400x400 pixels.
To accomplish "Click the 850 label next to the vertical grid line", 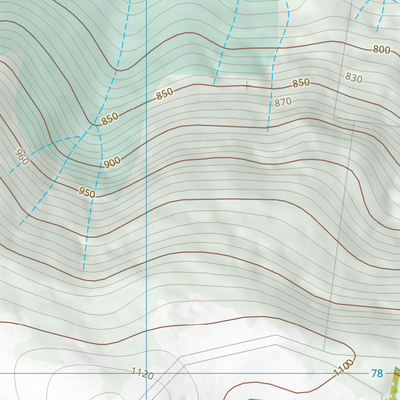I will coord(165,94).
